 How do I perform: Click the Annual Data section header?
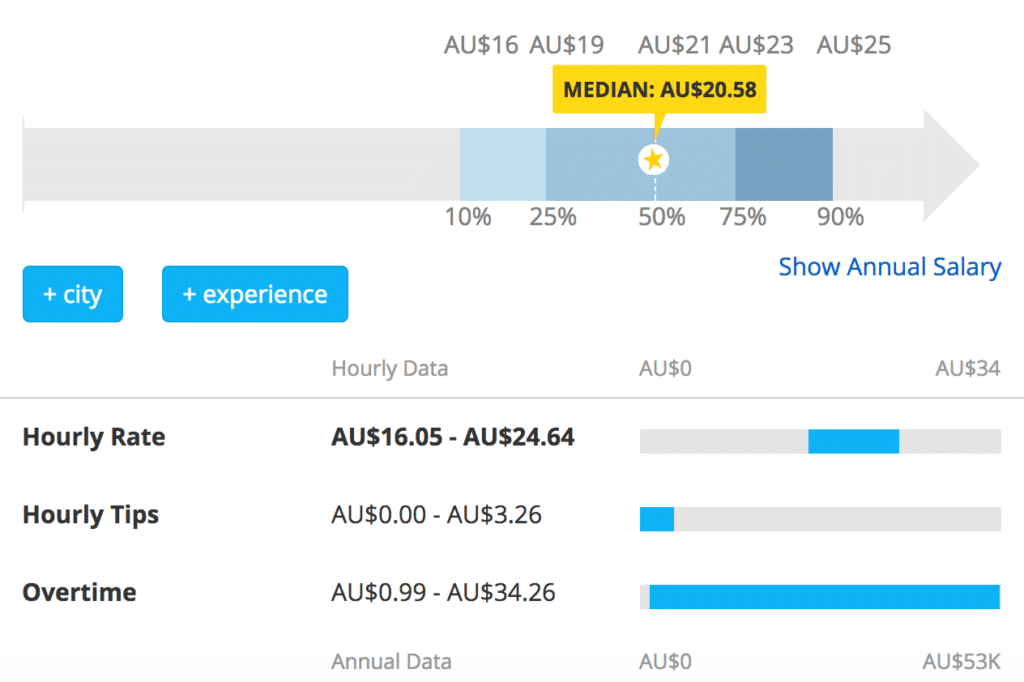[x=391, y=661]
